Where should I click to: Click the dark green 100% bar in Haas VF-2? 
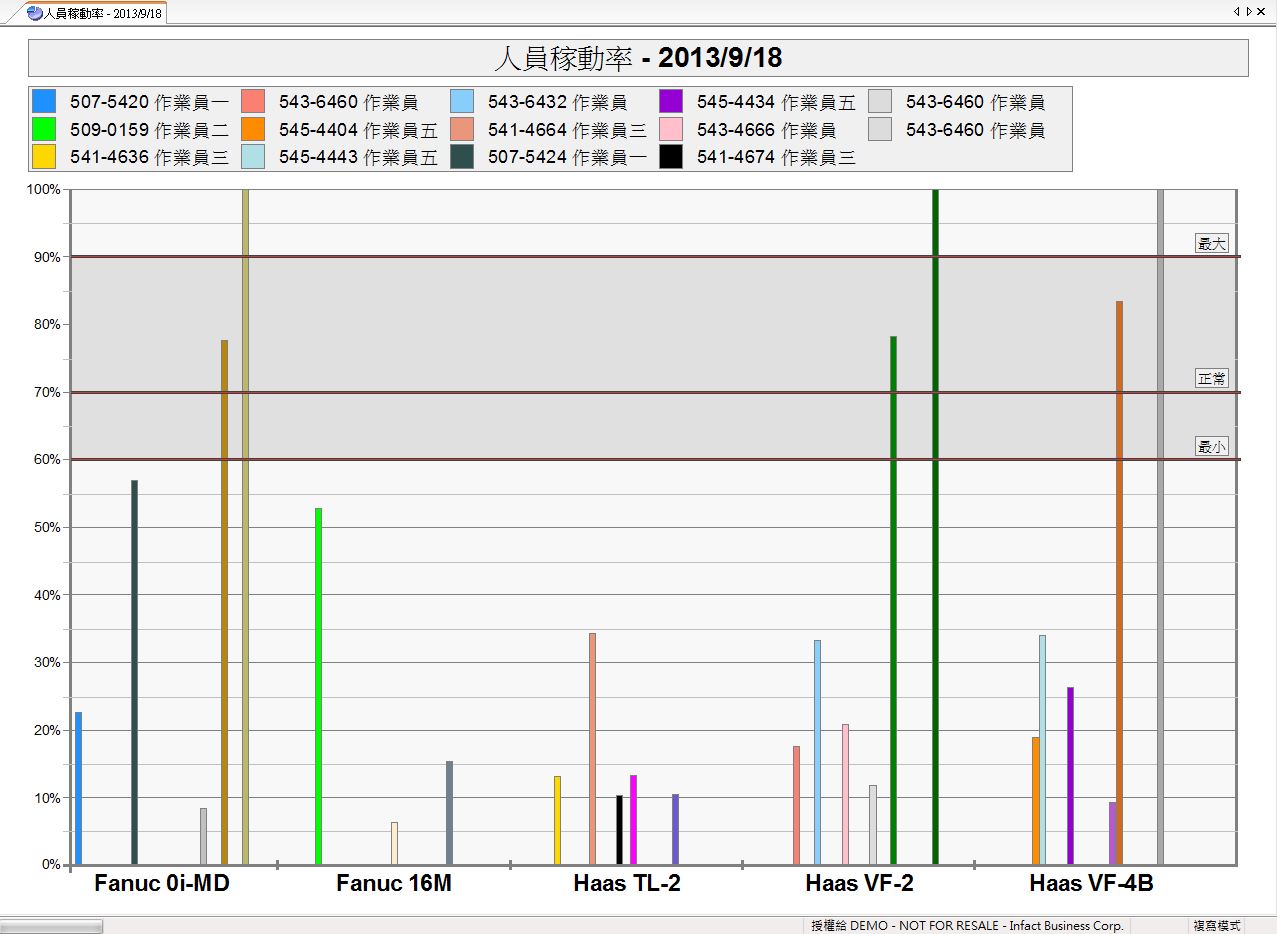click(x=935, y=527)
